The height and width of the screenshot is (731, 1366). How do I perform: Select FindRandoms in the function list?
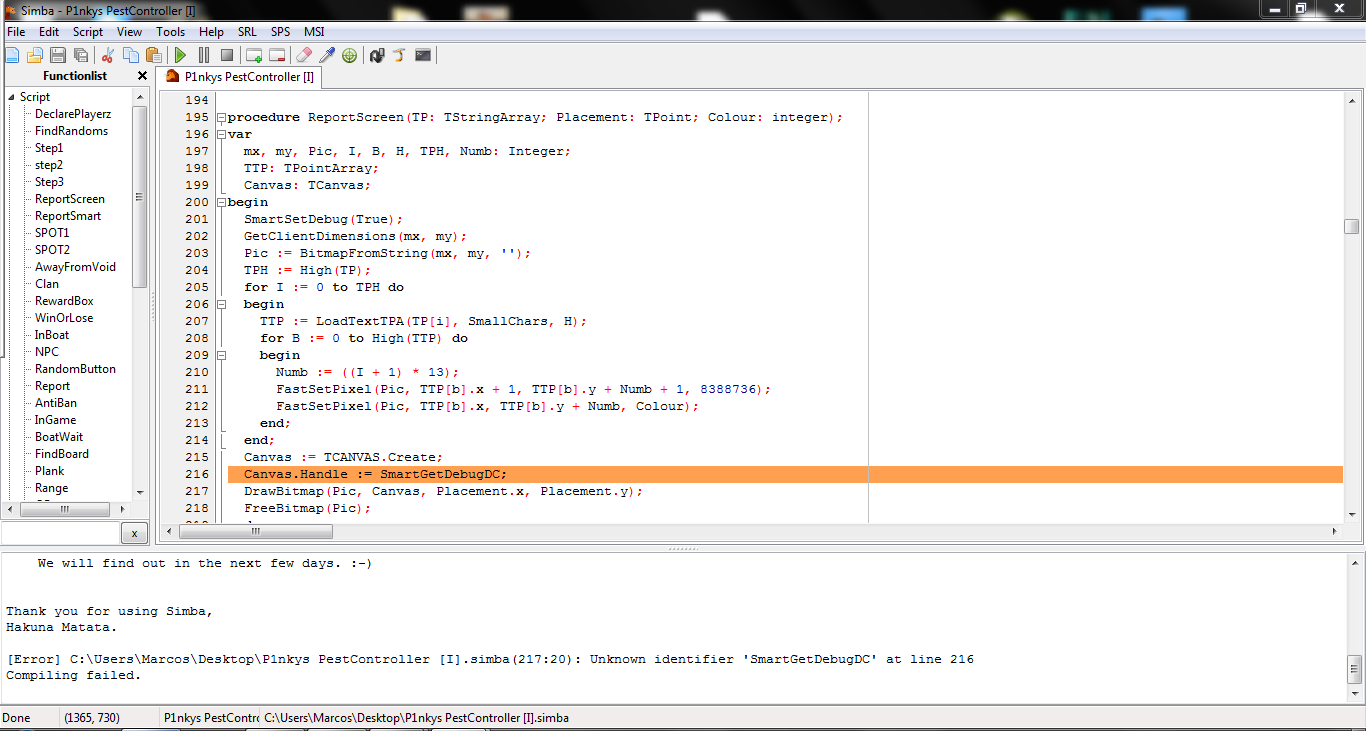point(71,131)
